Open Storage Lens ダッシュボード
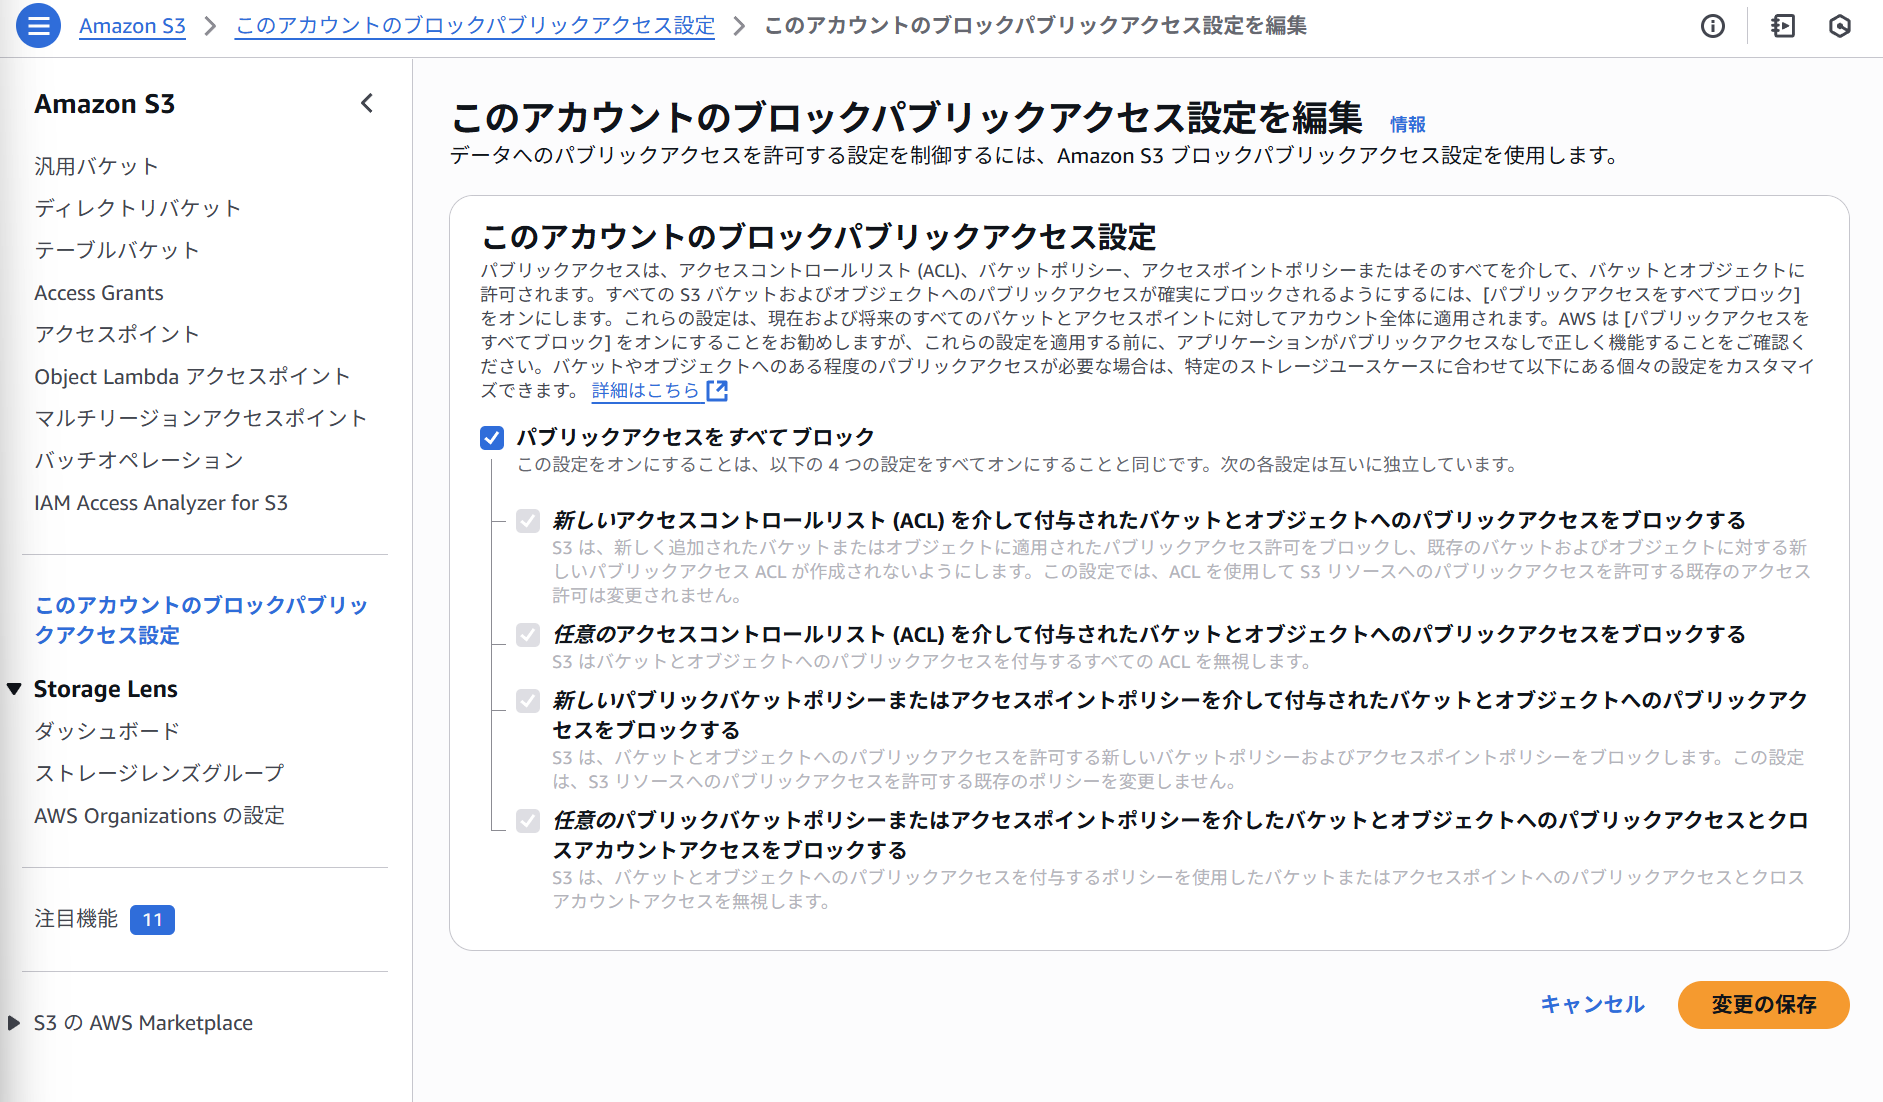This screenshot has width=1883, height=1102. click(107, 731)
